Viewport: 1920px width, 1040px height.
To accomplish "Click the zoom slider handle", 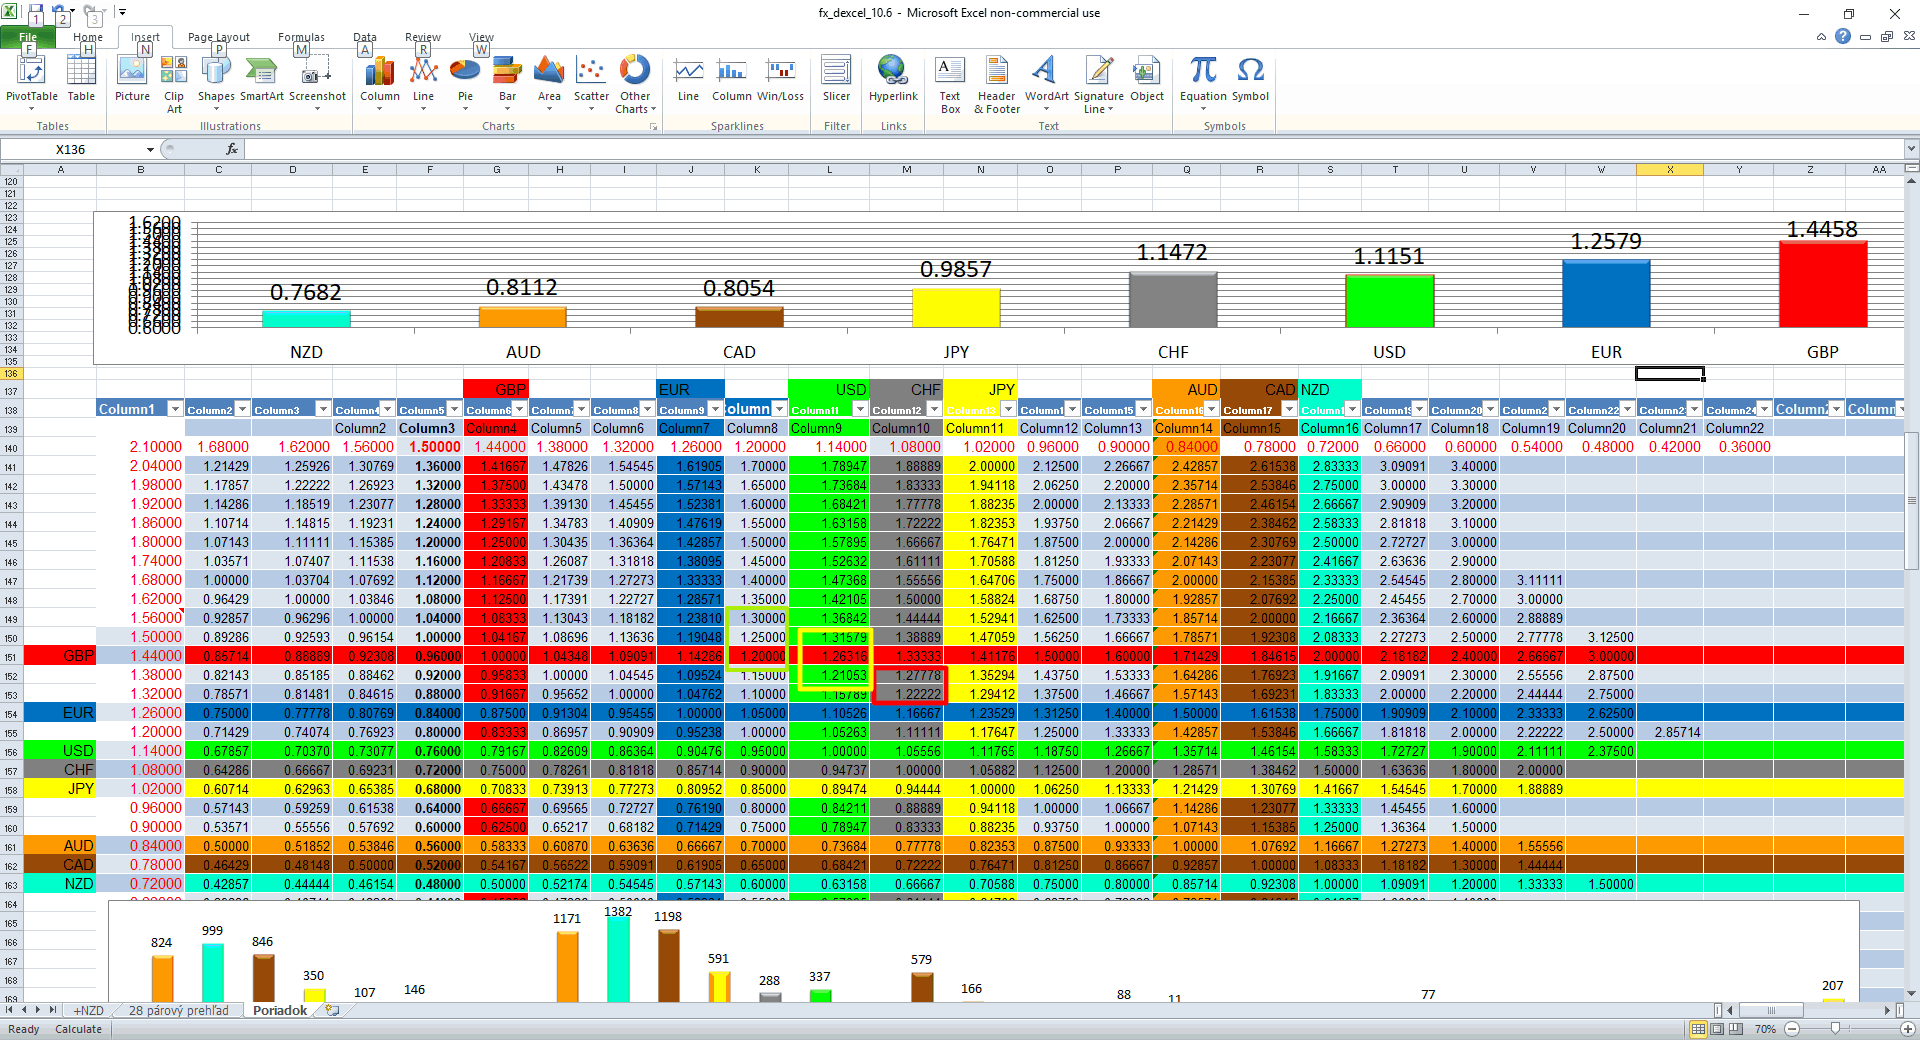I will [1835, 1029].
